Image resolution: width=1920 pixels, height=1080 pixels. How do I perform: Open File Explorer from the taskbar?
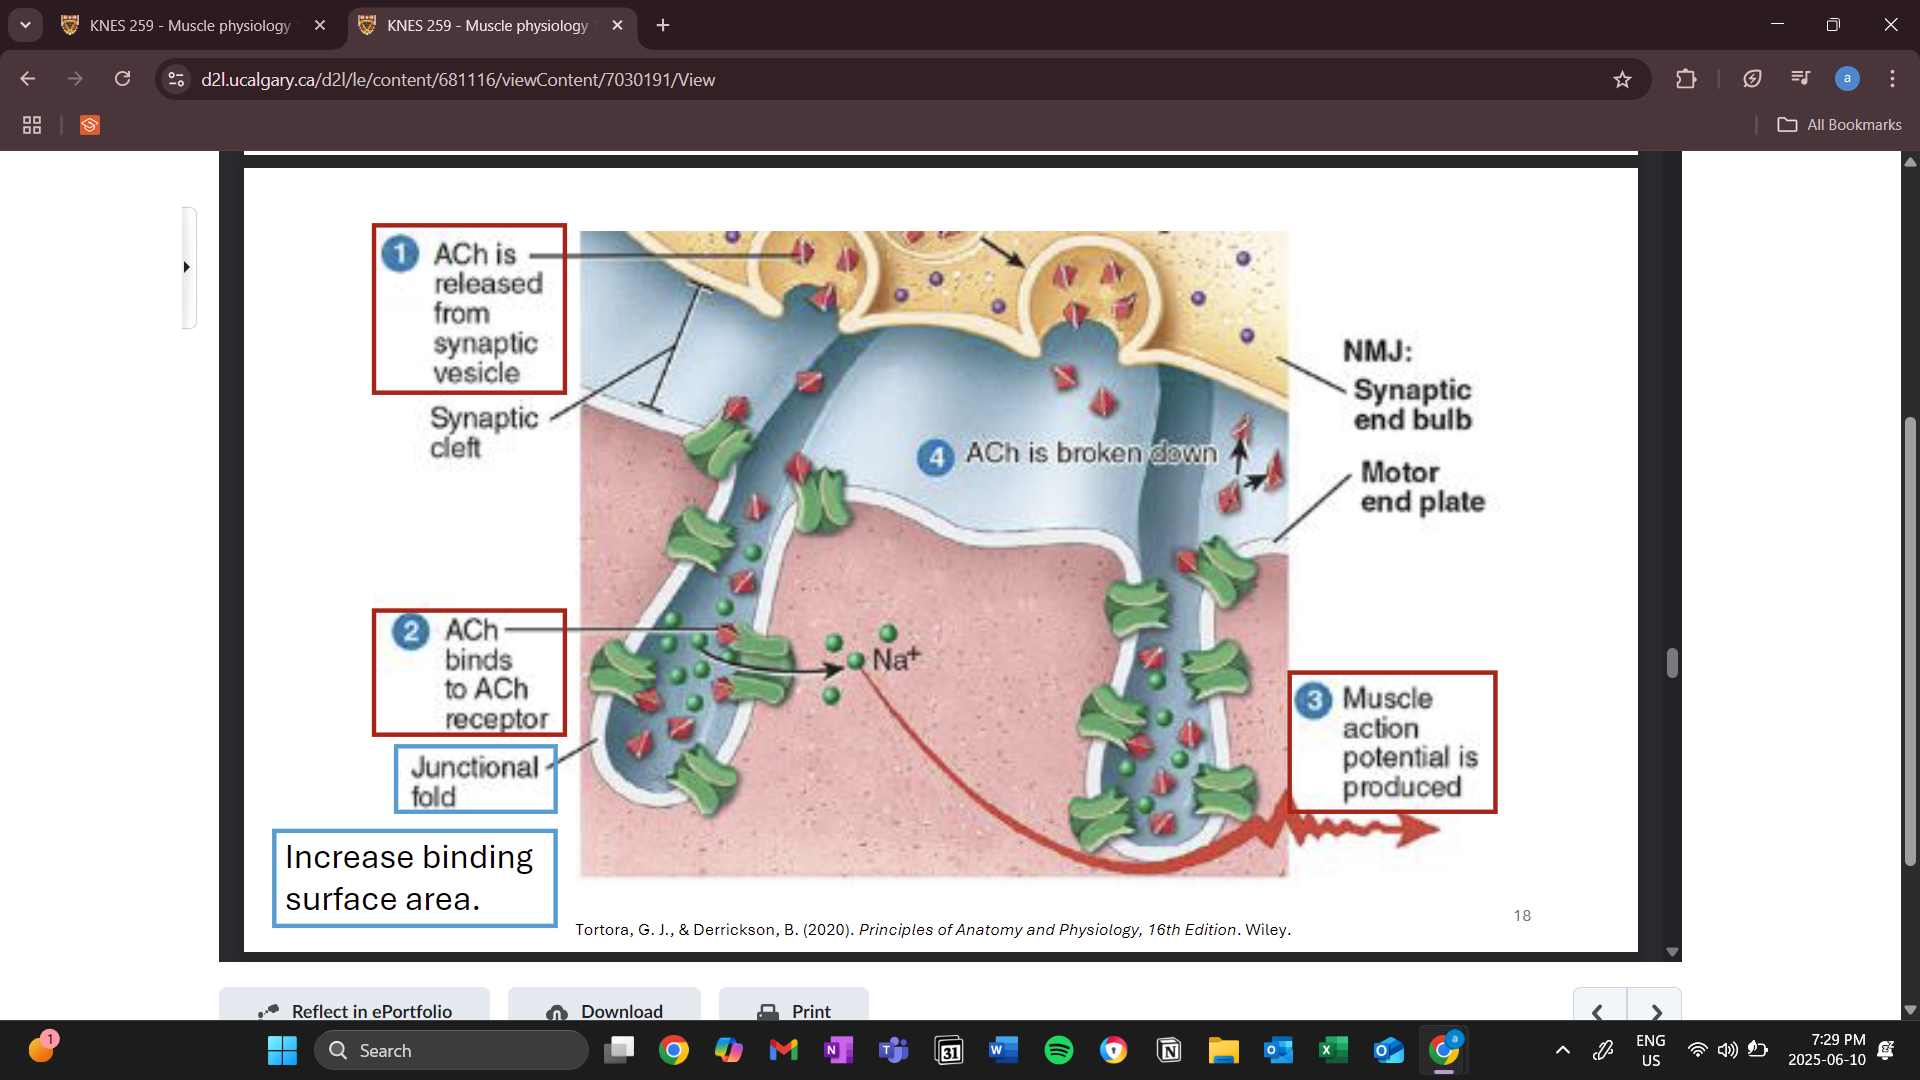coord(1224,1050)
